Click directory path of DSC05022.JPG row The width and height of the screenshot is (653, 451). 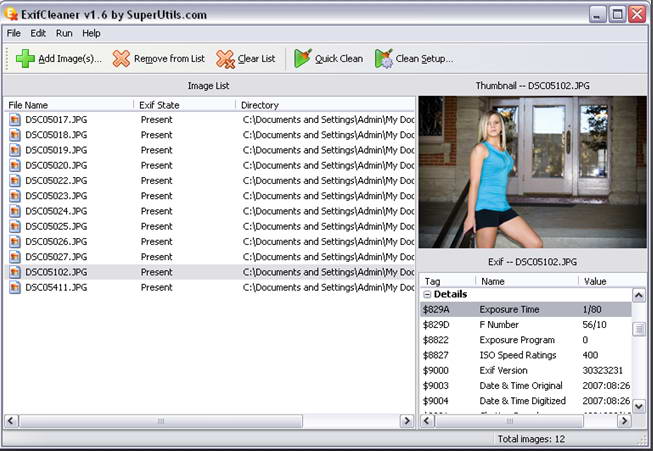(x=328, y=181)
